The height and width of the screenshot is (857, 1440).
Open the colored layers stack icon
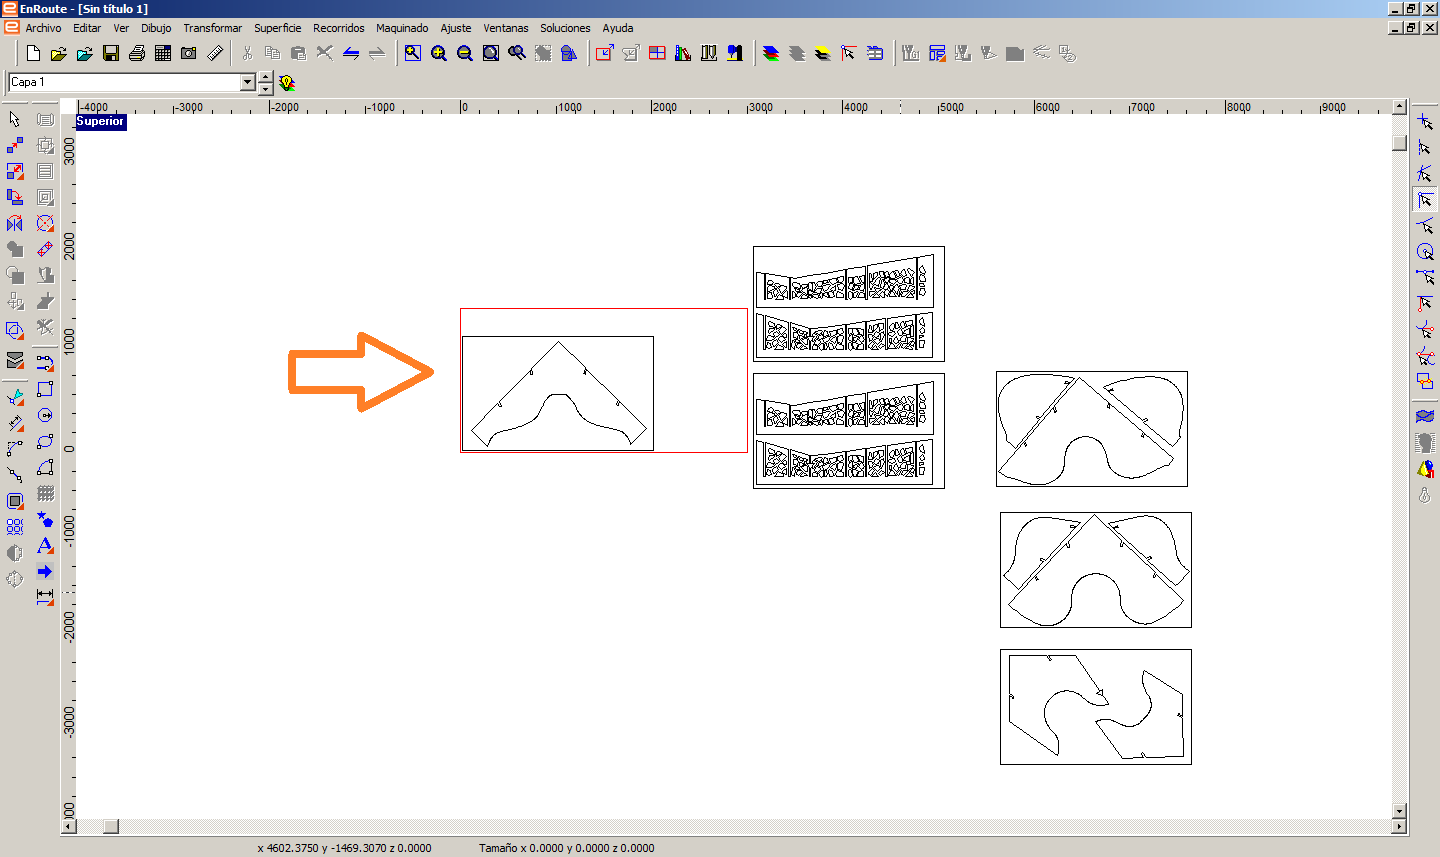pyautogui.click(x=771, y=53)
